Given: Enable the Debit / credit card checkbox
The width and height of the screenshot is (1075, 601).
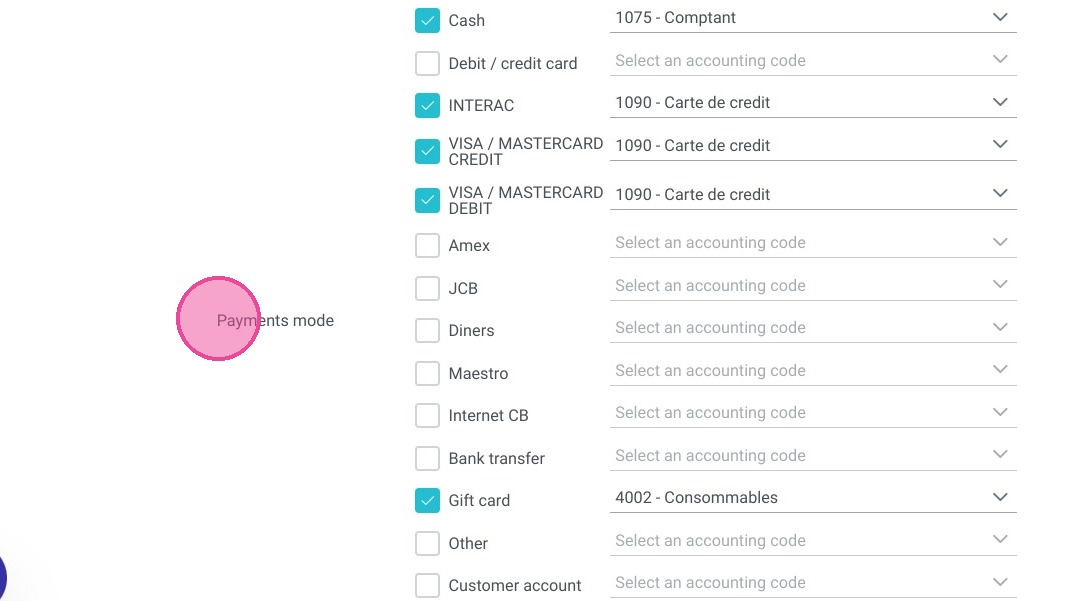Looking at the screenshot, I should tap(427, 63).
